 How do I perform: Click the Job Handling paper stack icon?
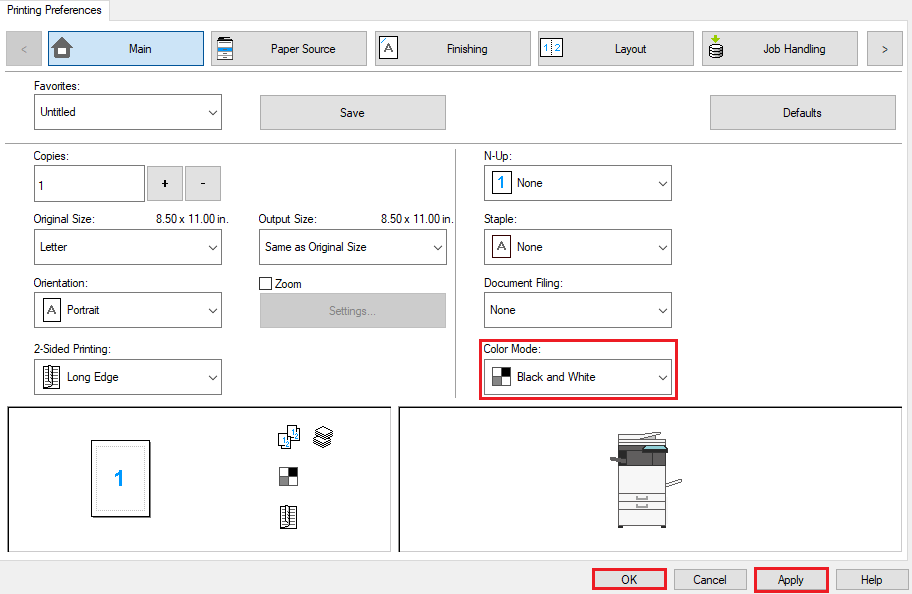716,47
